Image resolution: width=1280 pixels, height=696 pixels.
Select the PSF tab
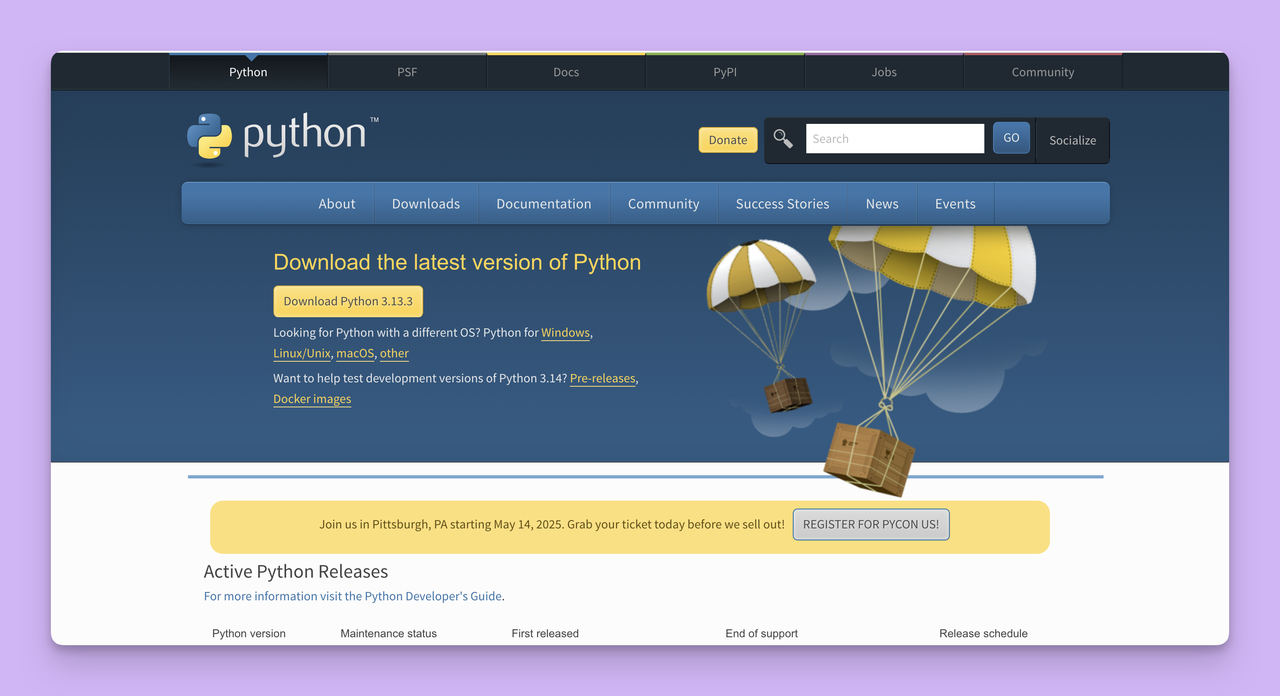click(406, 71)
